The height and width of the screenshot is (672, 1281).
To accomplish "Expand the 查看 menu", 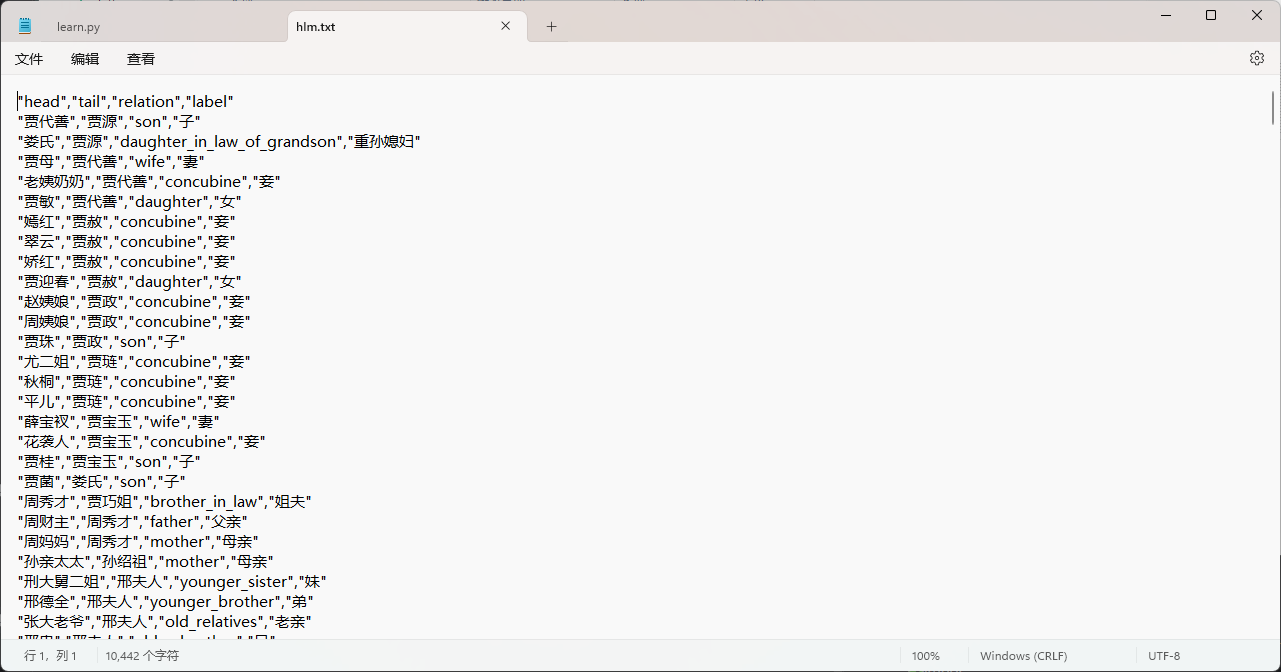I will (x=141, y=59).
